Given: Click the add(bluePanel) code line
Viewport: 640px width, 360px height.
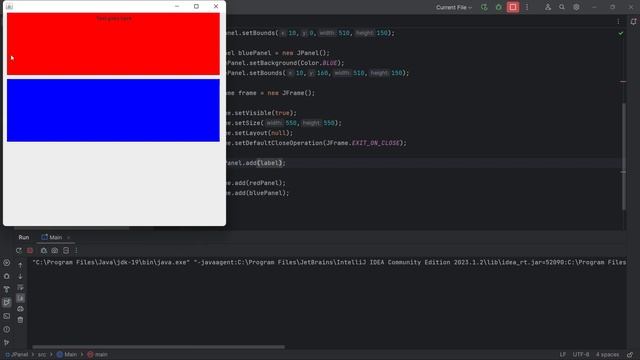Looking at the screenshot, I should click(257, 193).
